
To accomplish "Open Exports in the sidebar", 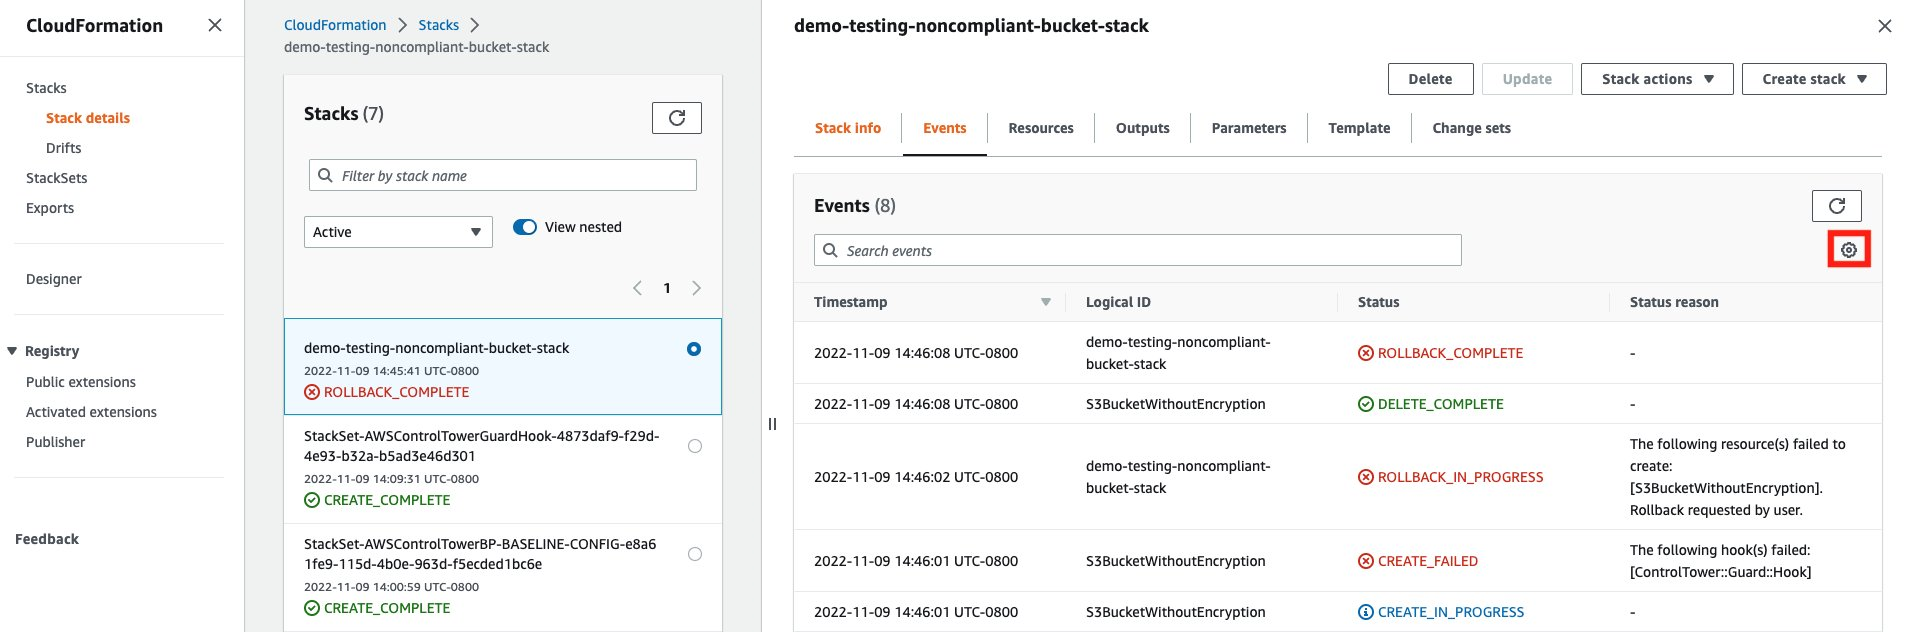I will pos(50,208).
